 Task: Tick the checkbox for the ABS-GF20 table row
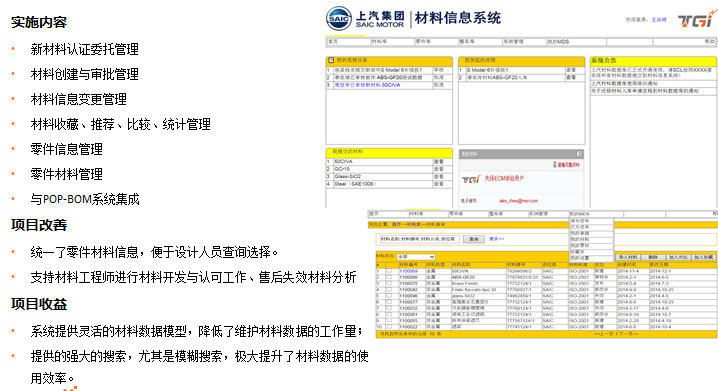[x=389, y=277]
